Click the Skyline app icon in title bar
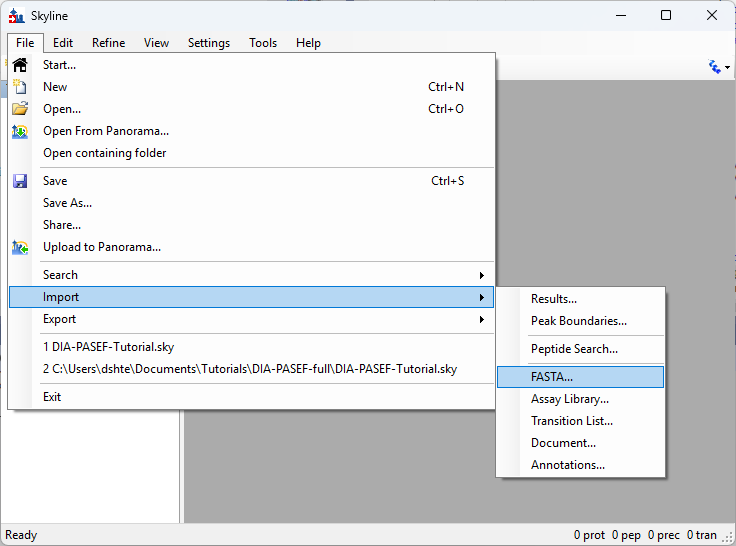Image resolution: width=736 pixels, height=546 pixels. pyautogui.click(x=16, y=15)
